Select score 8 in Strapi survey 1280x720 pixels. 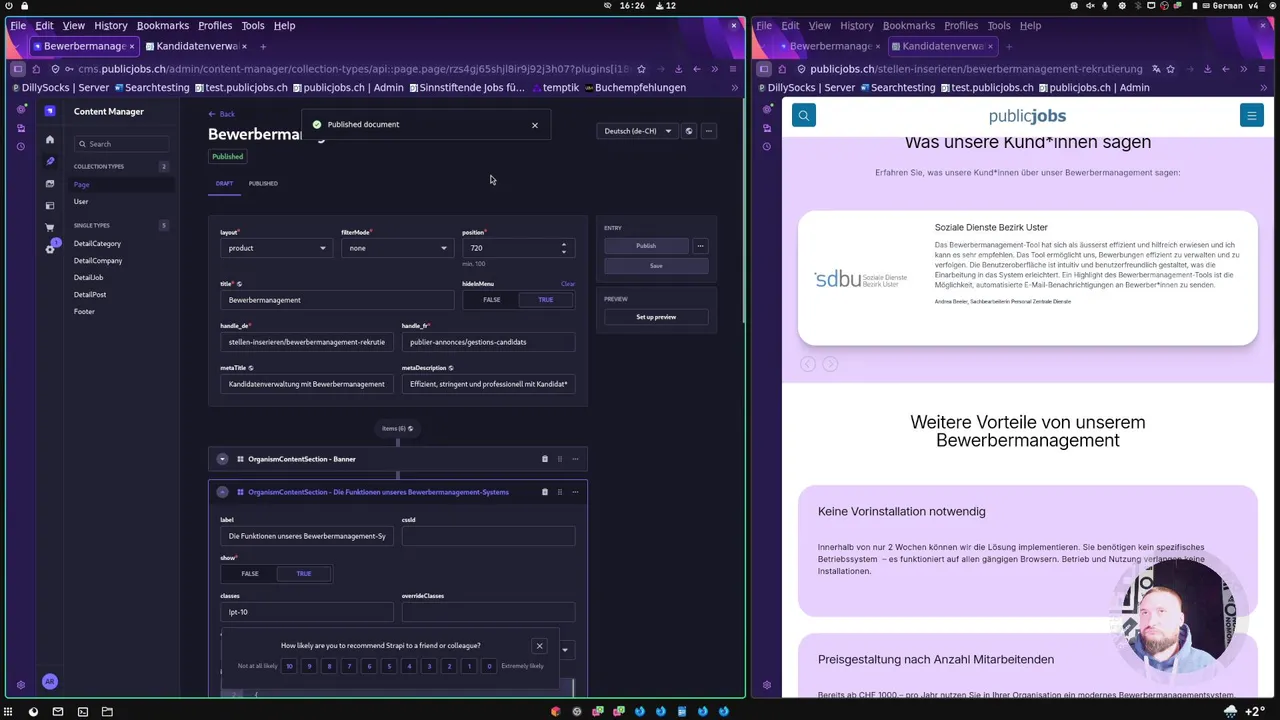click(x=329, y=666)
